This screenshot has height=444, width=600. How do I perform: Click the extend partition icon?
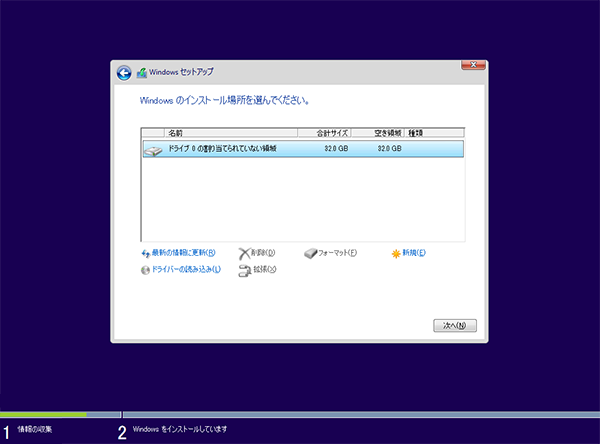(x=244, y=271)
